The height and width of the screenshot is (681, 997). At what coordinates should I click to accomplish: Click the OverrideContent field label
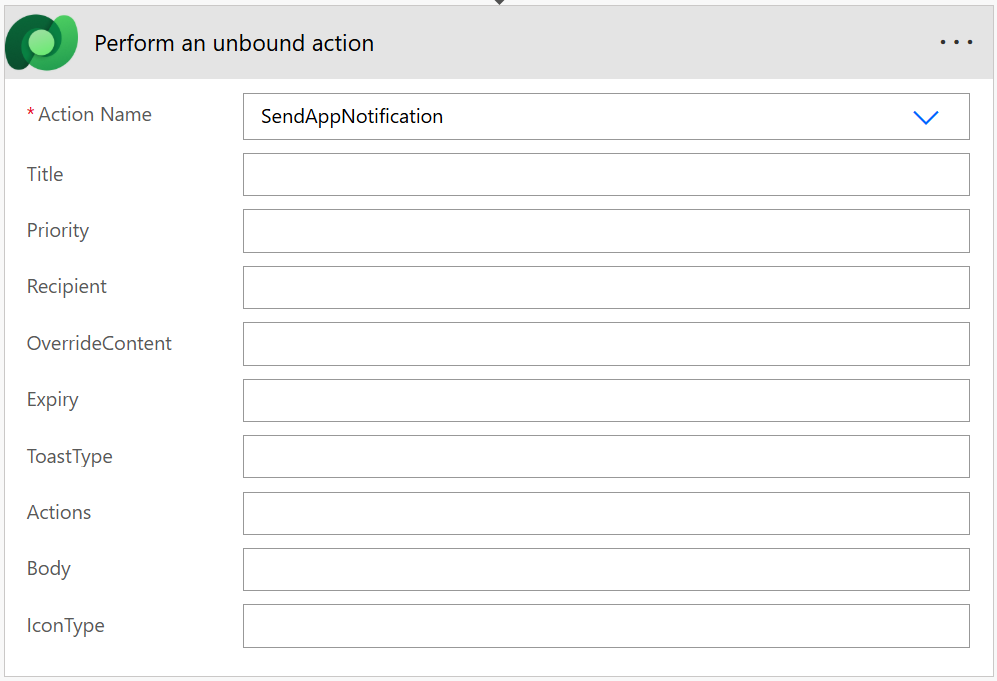click(x=99, y=343)
